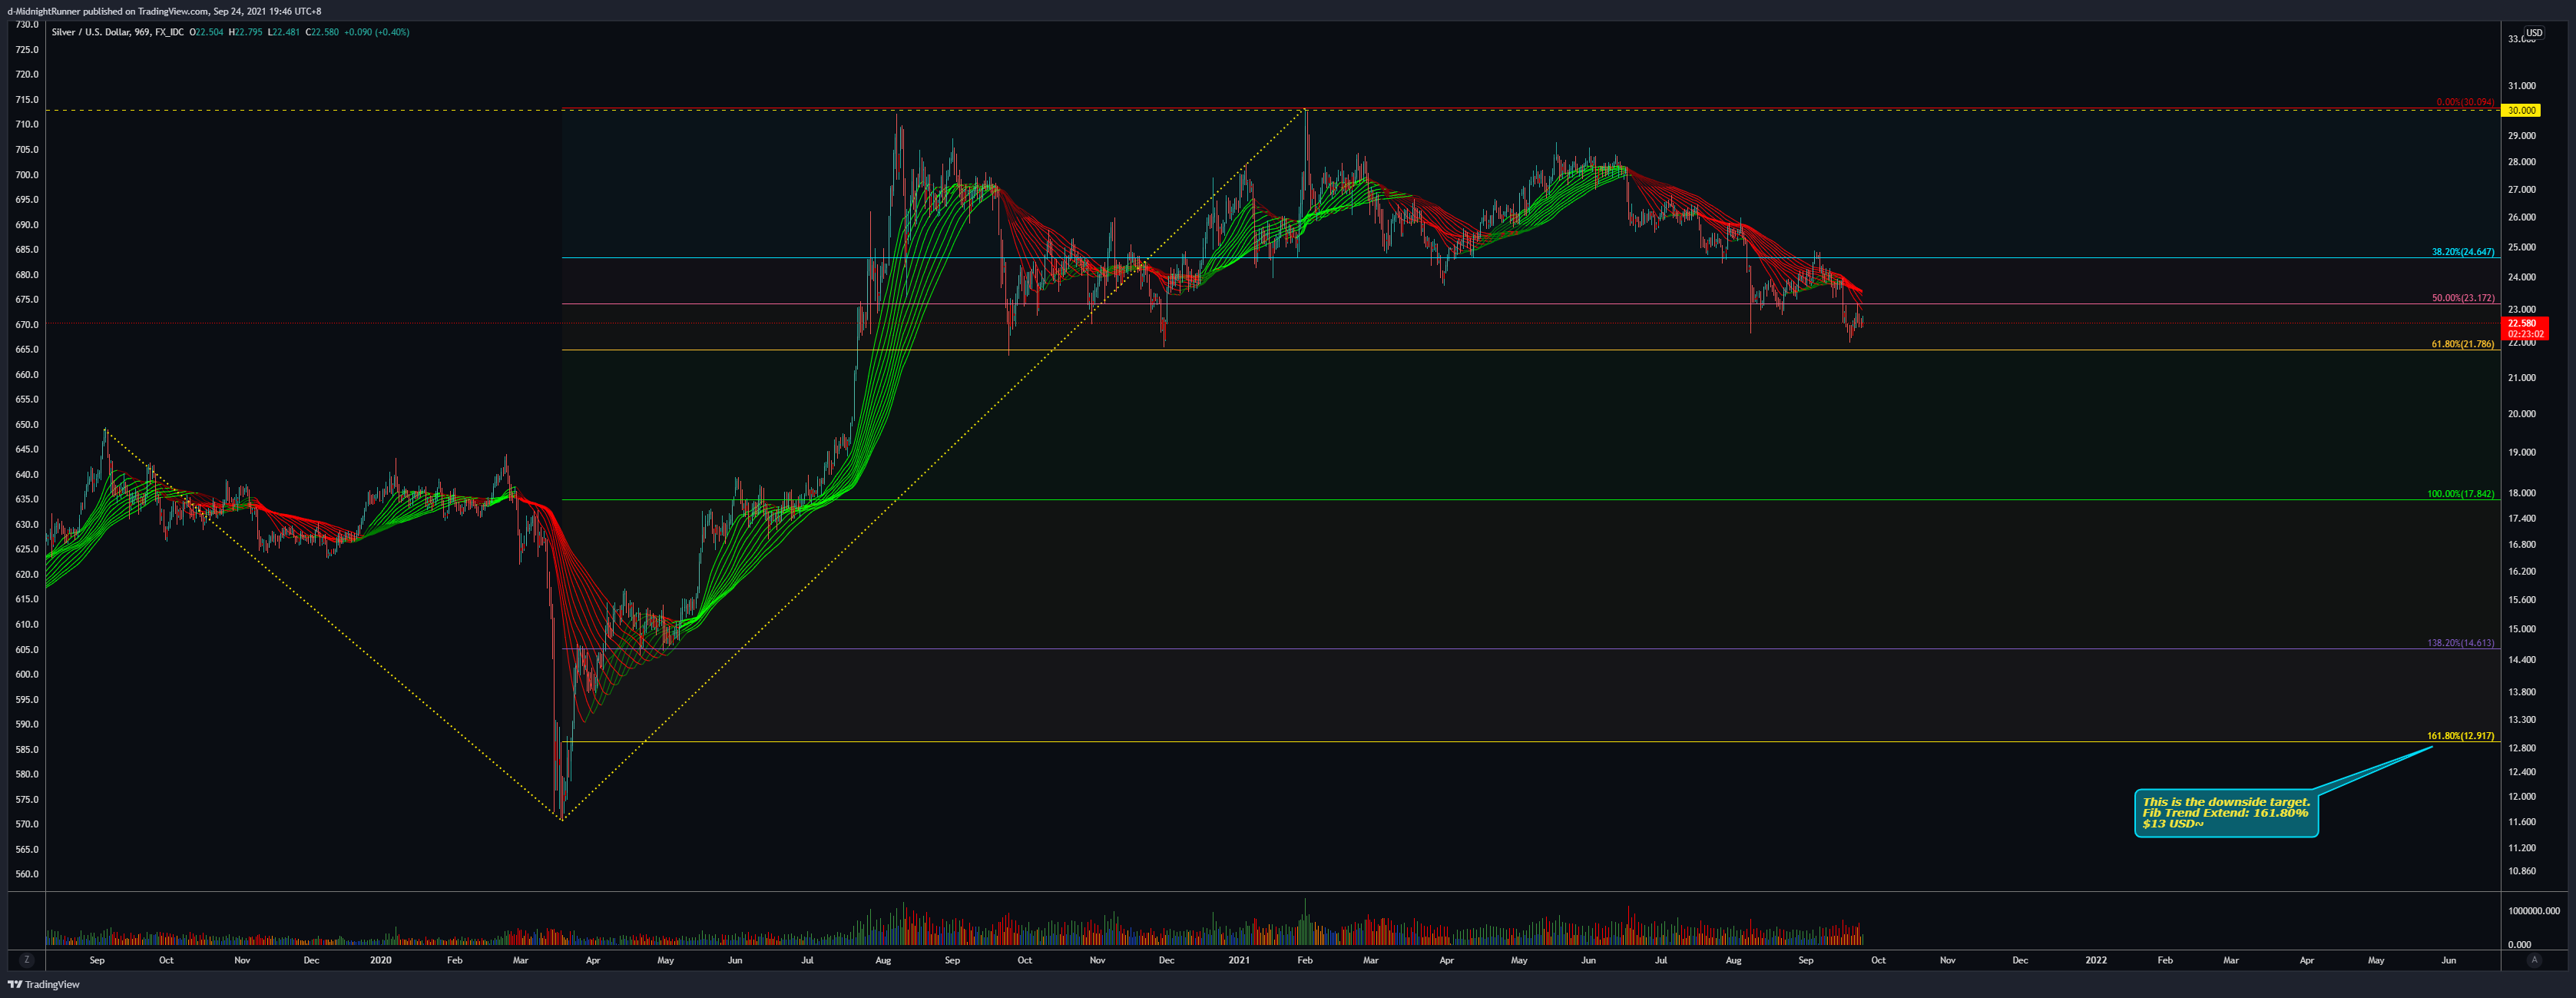Click the close value C22.580 in legend
This screenshot has height=998, width=2576.
322,32
